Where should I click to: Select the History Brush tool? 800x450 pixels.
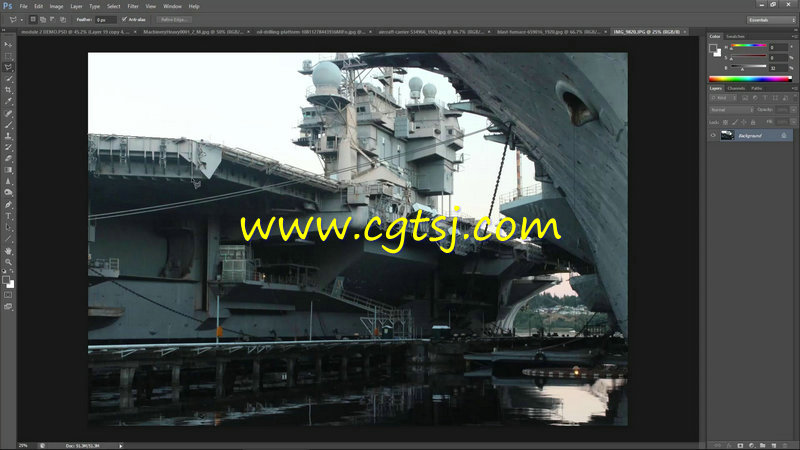click(x=8, y=147)
